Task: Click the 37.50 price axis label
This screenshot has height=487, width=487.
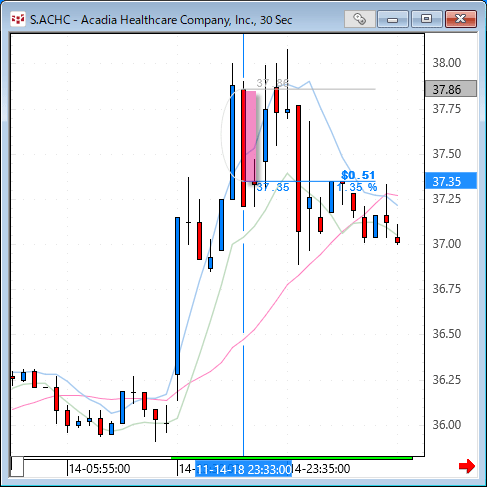Action: [x=447, y=154]
